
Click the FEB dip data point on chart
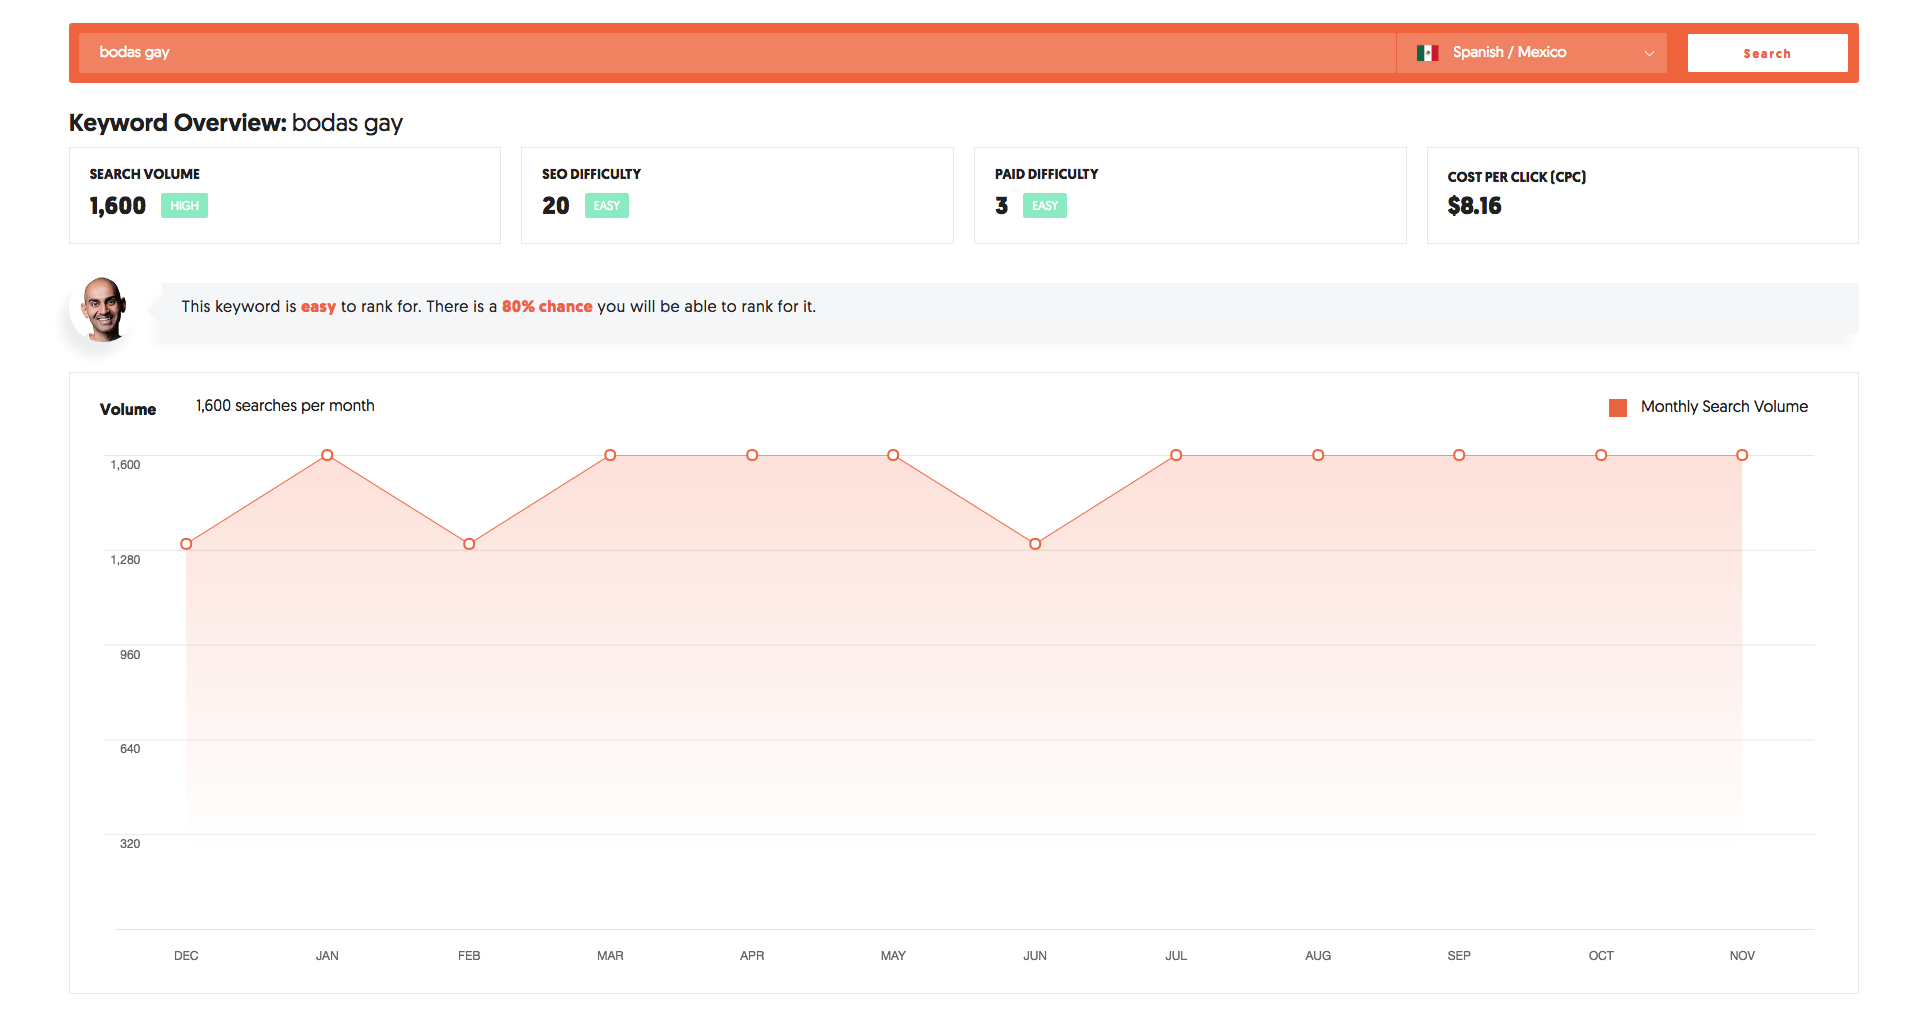tap(469, 544)
